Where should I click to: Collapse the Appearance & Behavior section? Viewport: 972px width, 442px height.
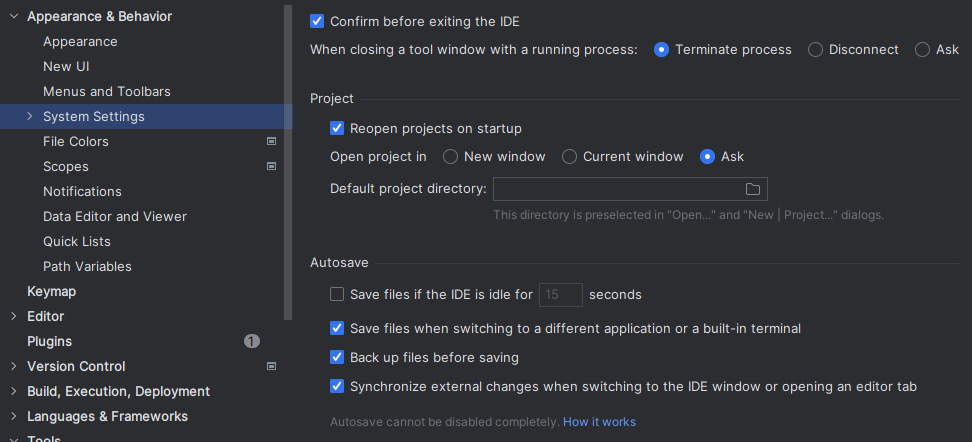[14, 16]
